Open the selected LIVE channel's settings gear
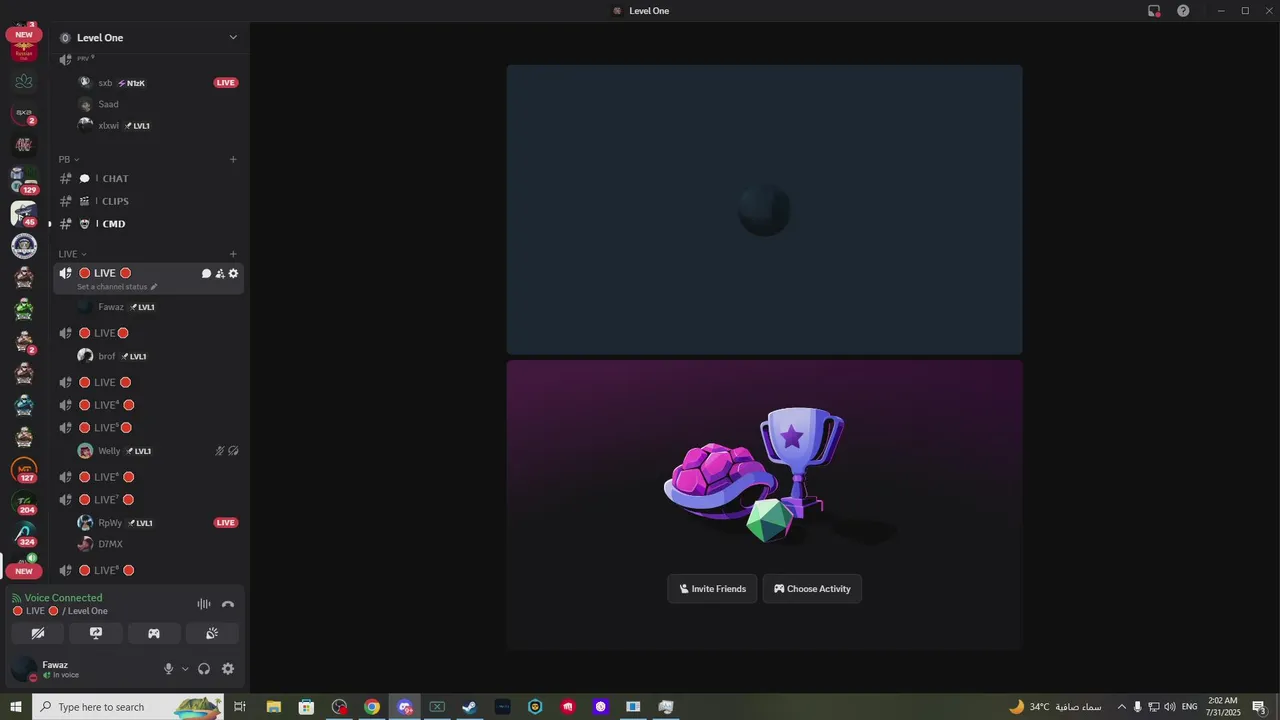This screenshot has width=1280, height=720. tap(233, 273)
